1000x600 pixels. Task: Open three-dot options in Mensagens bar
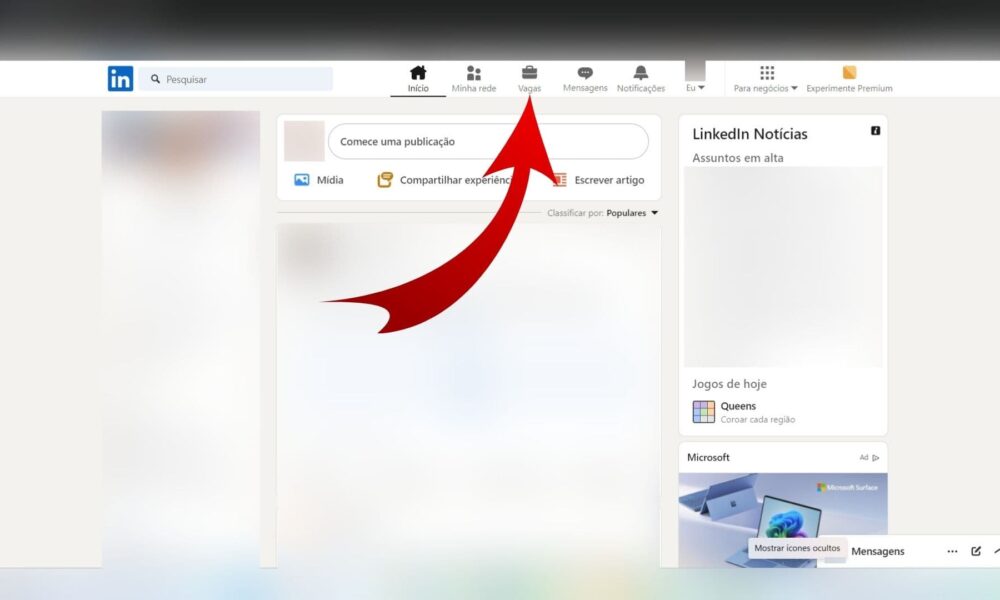point(952,551)
